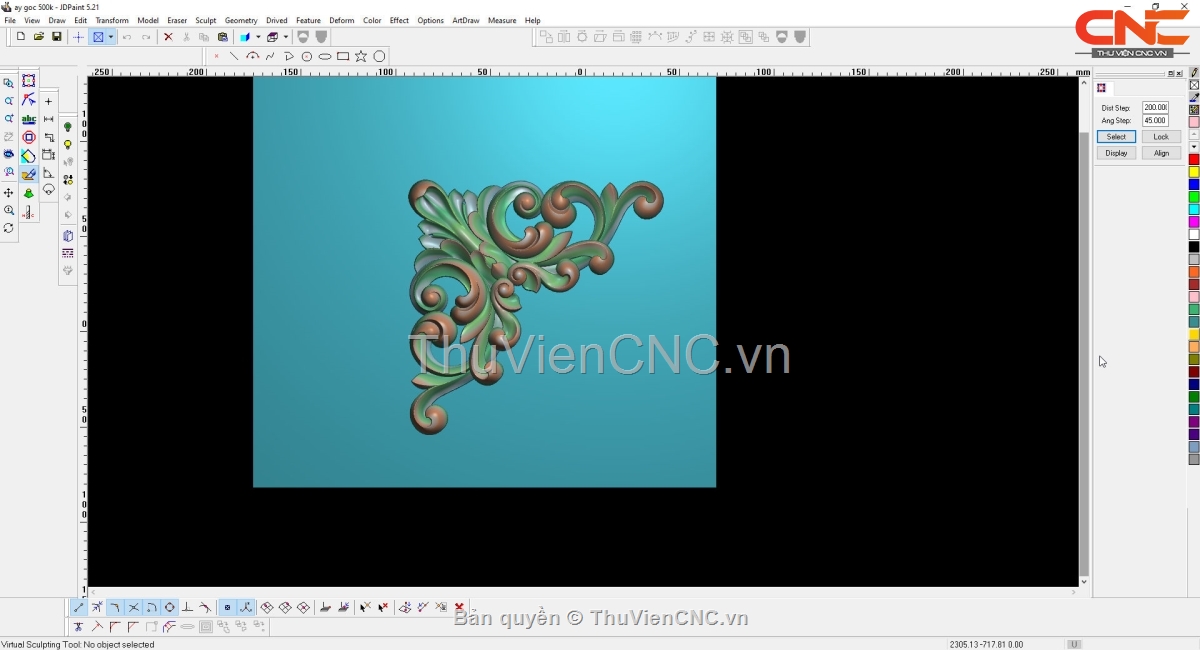Click the red delete X icon
1200x650 pixels.
click(168, 37)
